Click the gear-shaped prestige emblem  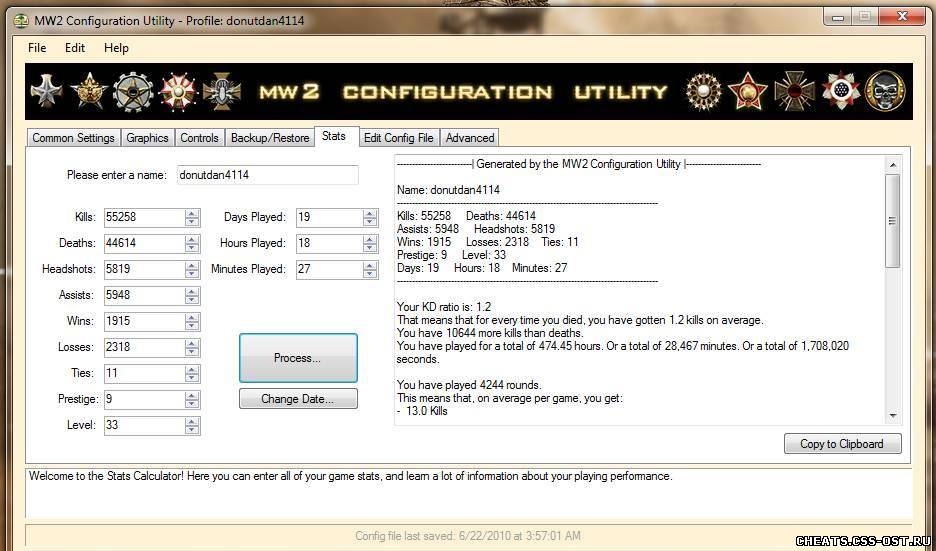(x=133, y=92)
